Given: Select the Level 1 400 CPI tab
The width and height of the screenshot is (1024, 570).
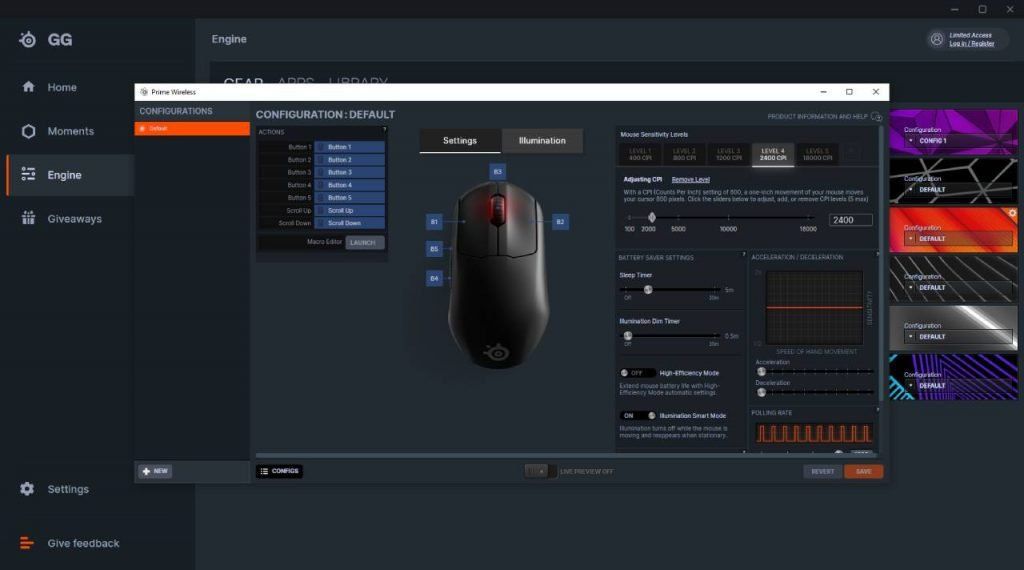Looking at the screenshot, I should tap(640, 154).
